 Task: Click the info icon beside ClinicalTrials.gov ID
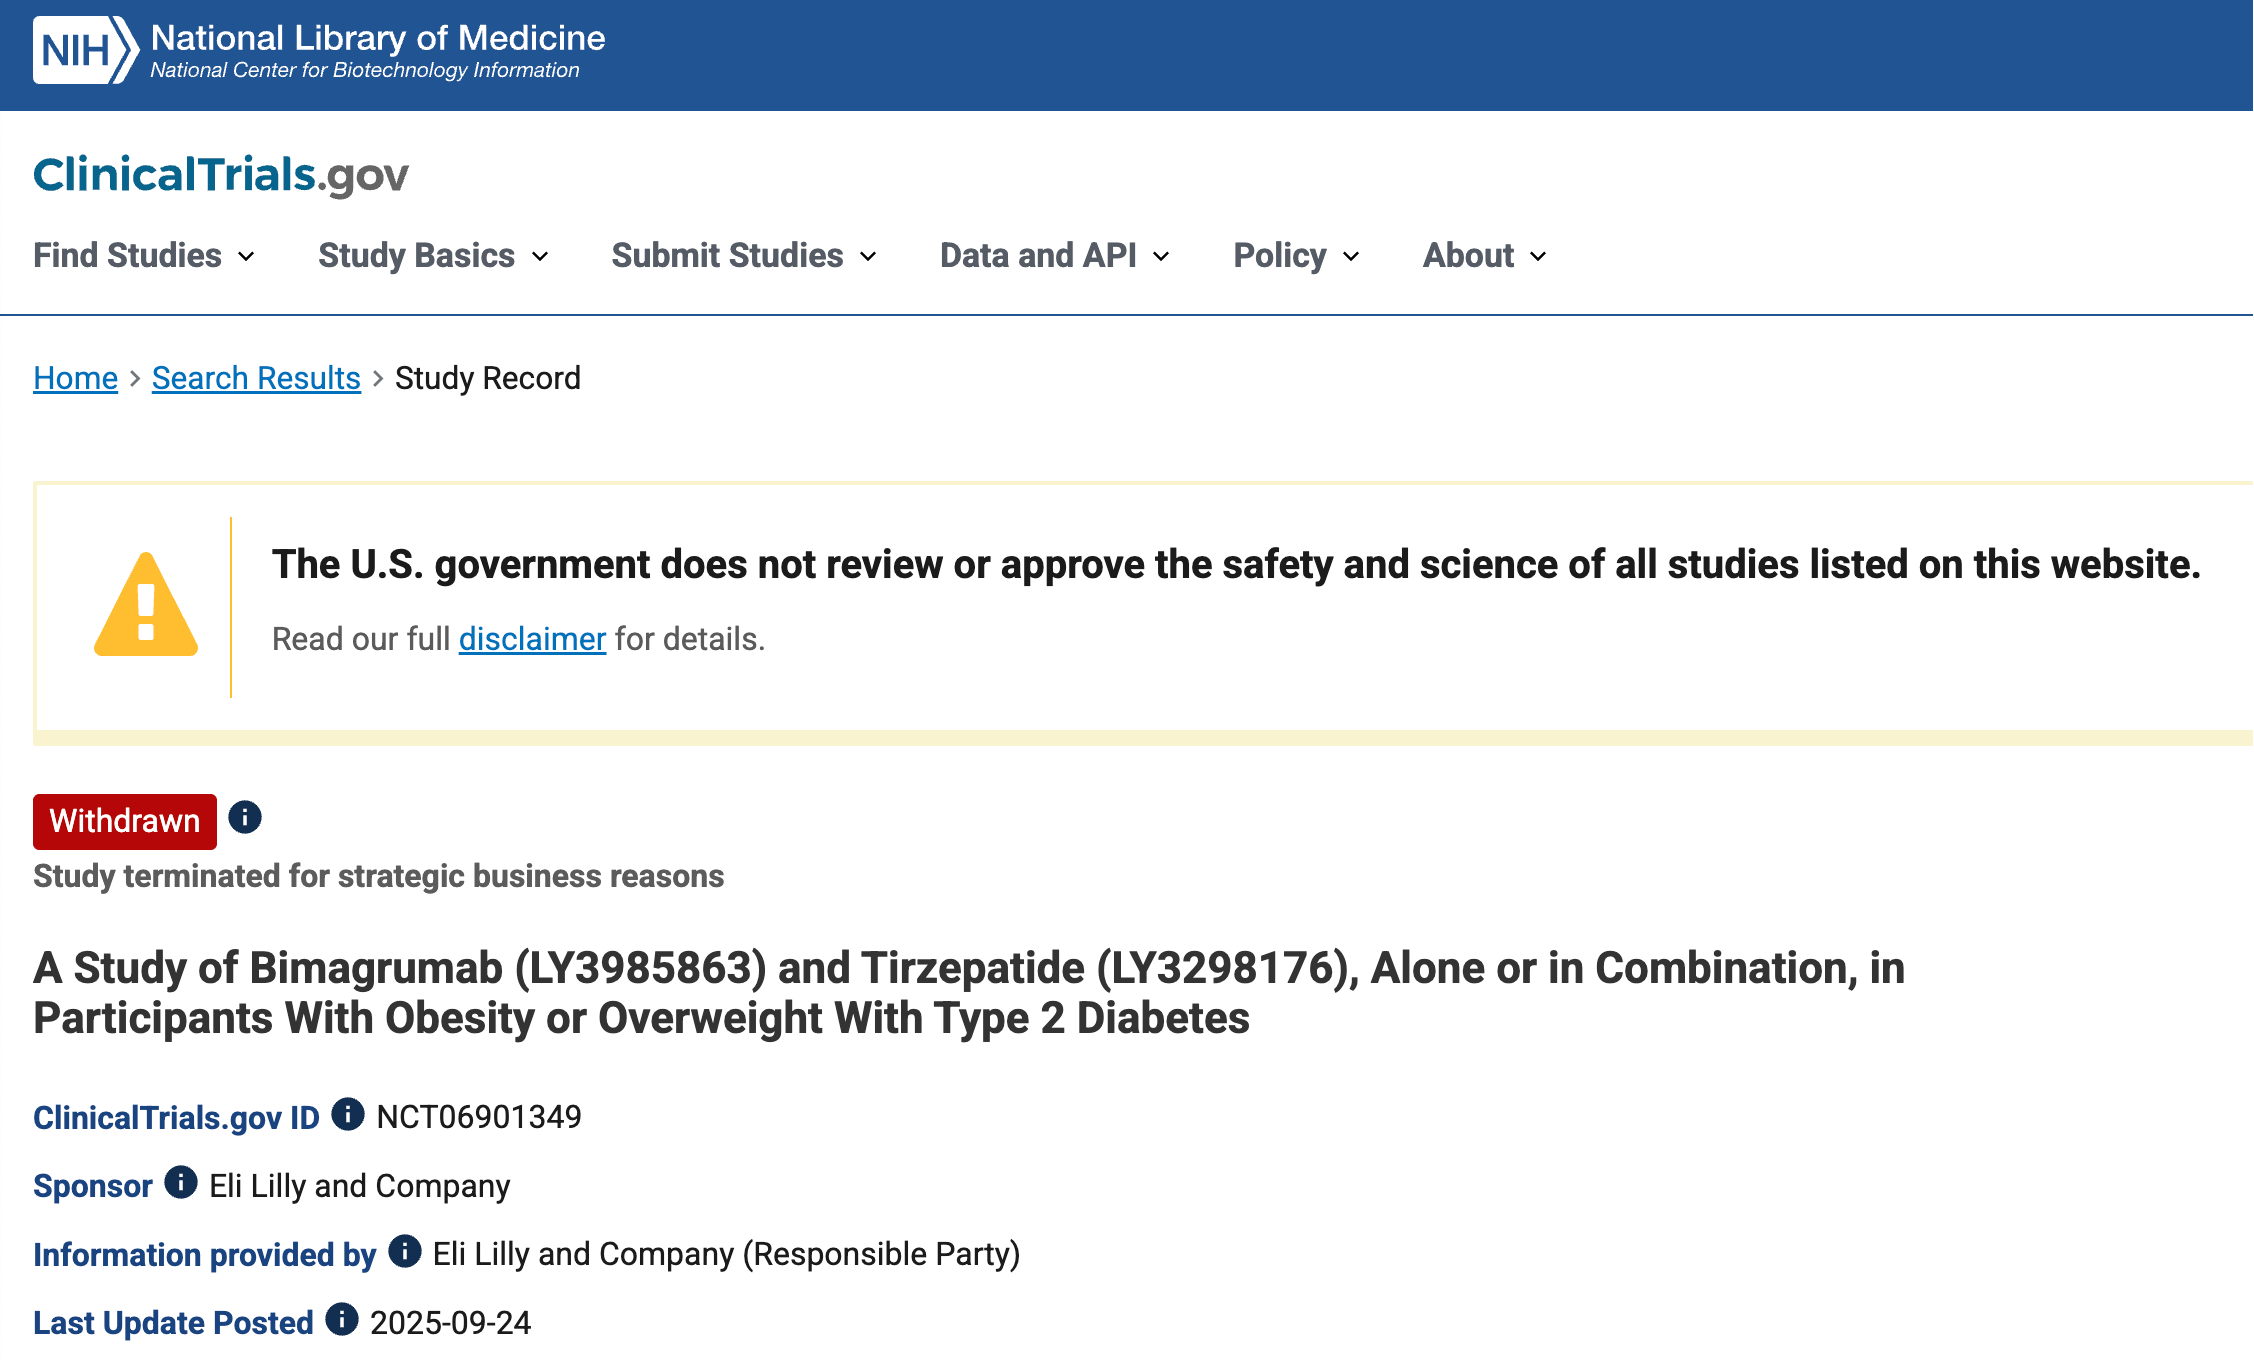(x=348, y=1113)
